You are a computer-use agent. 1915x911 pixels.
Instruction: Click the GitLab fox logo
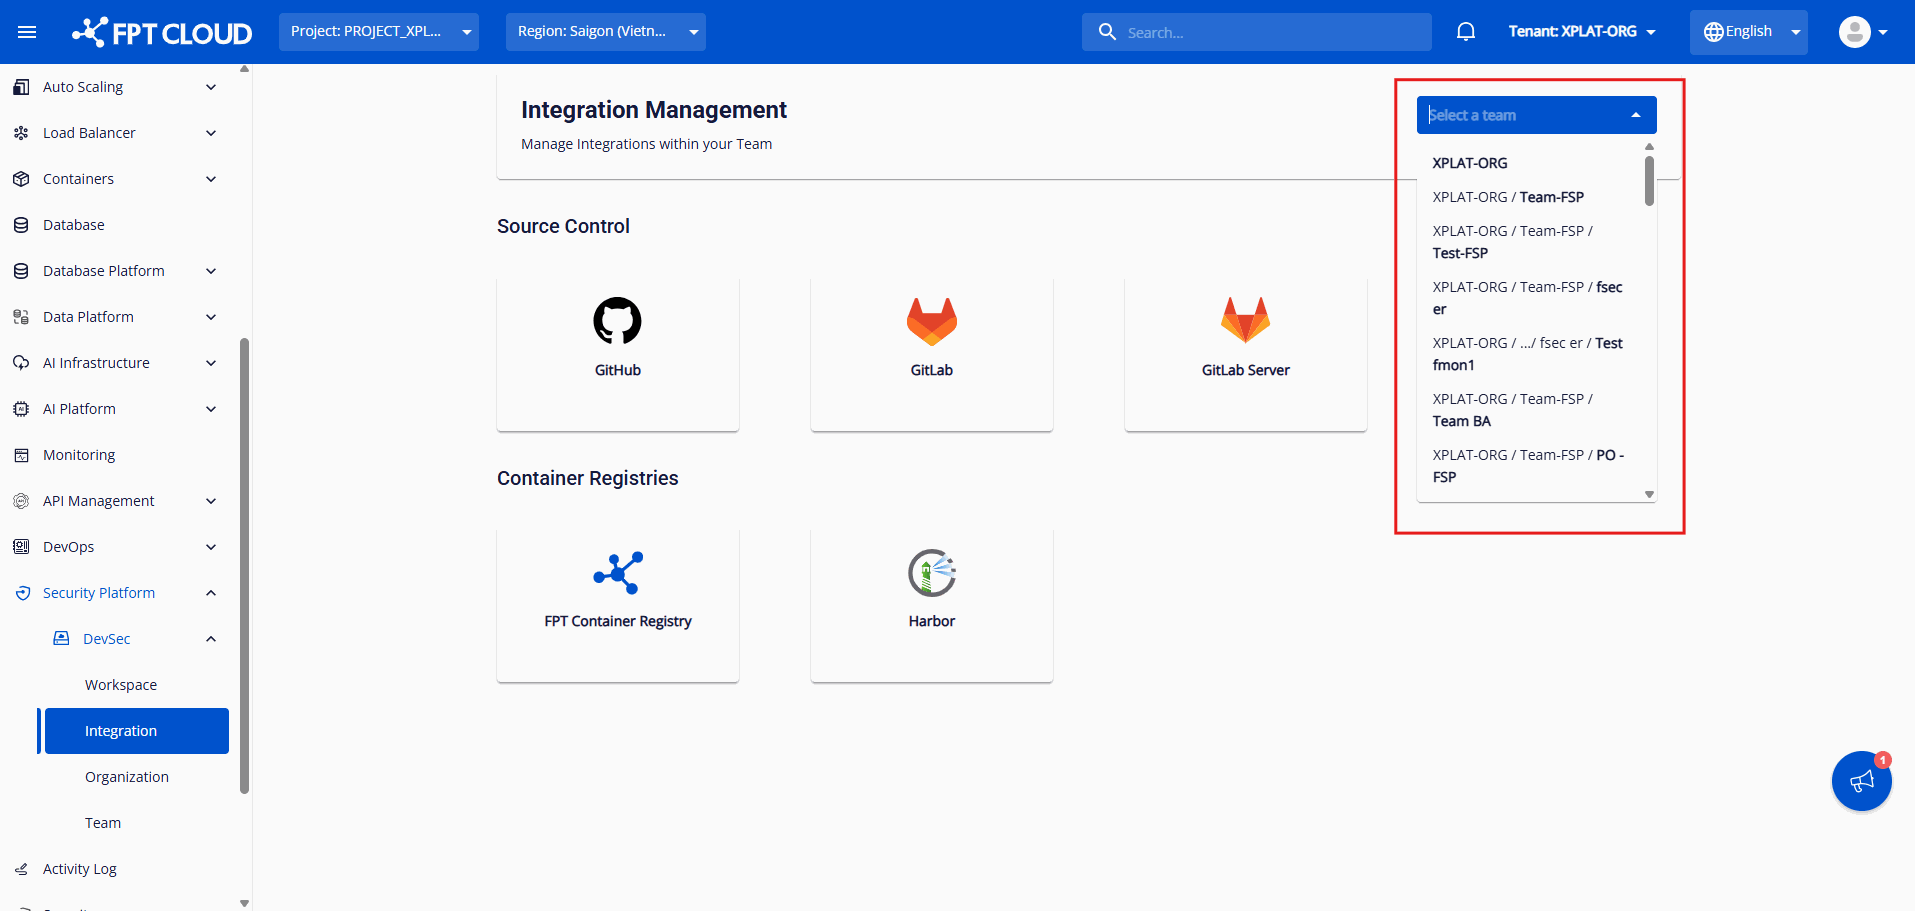coord(932,321)
